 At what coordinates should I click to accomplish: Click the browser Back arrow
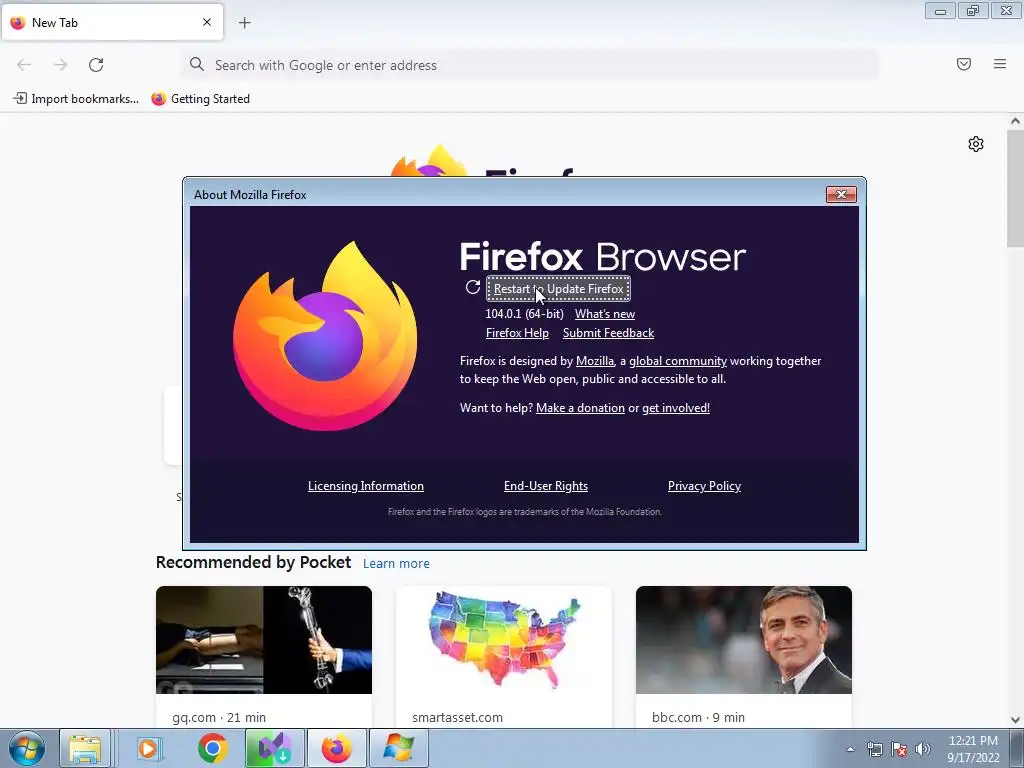pos(24,65)
